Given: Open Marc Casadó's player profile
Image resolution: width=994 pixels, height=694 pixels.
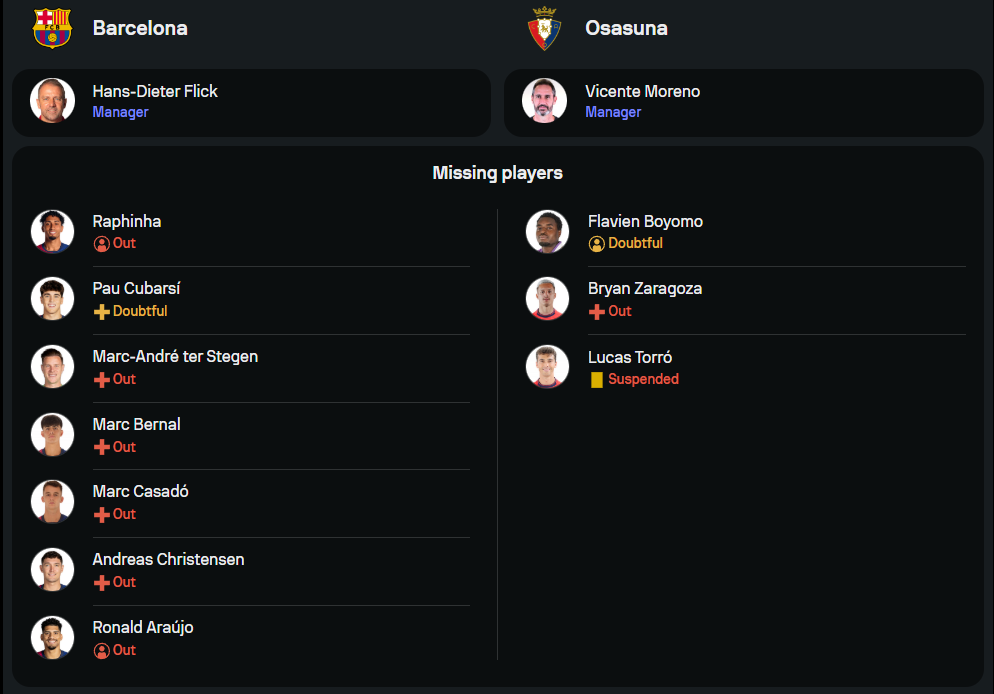Looking at the screenshot, I should click(x=141, y=492).
